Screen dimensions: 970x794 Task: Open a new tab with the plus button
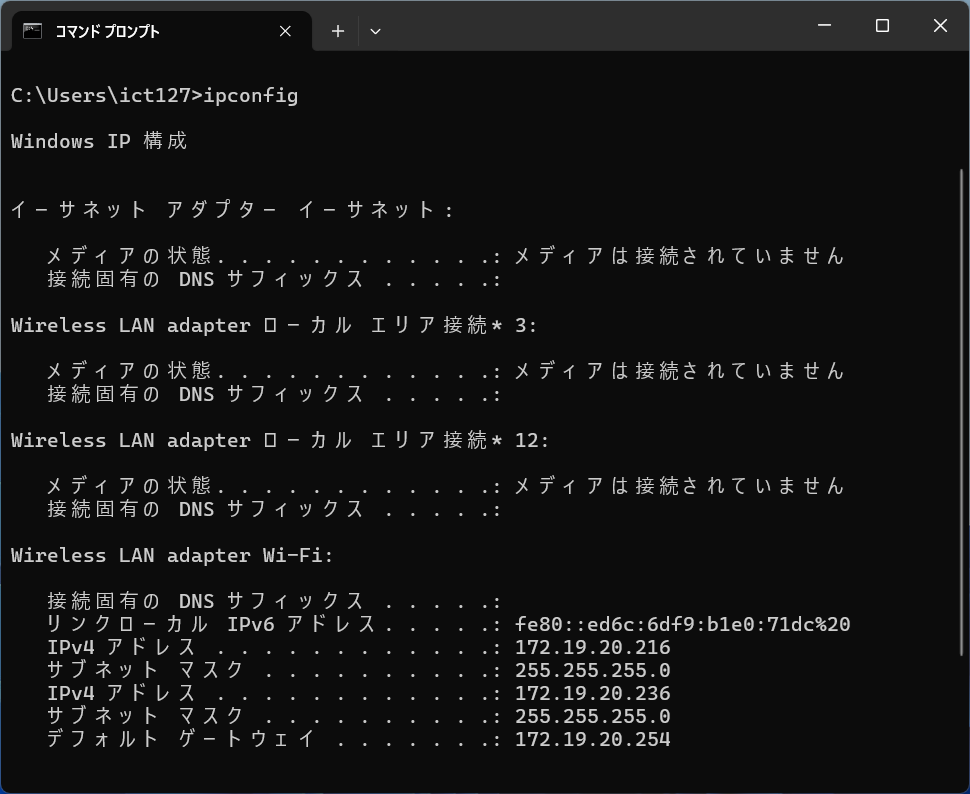pos(338,31)
